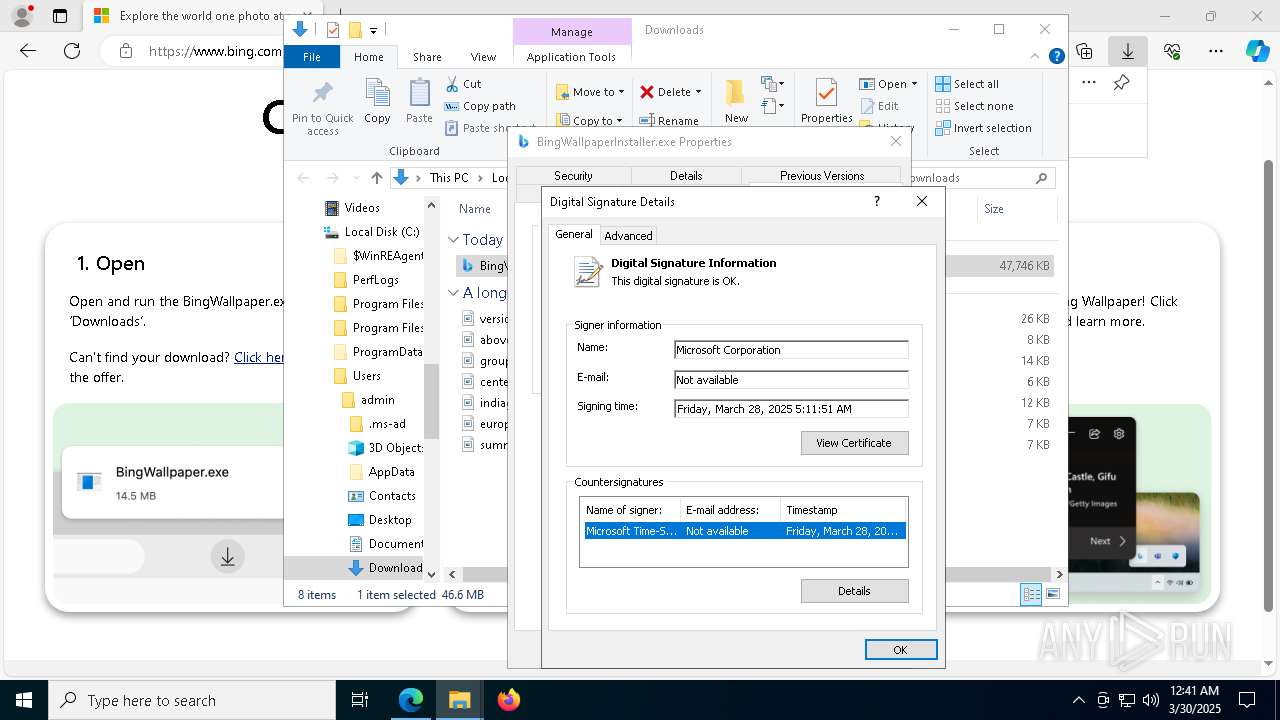
Task: Click View Certificate button
Action: [854, 443]
